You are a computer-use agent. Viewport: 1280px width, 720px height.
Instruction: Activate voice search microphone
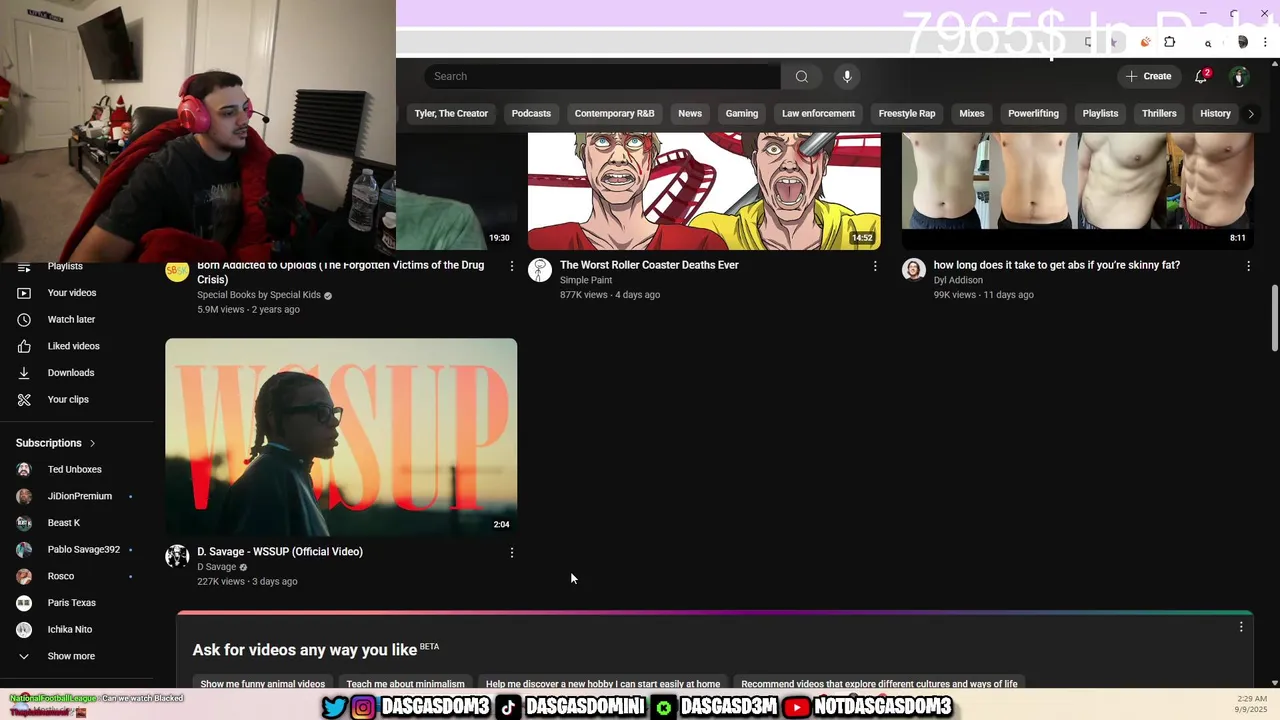[x=847, y=76]
